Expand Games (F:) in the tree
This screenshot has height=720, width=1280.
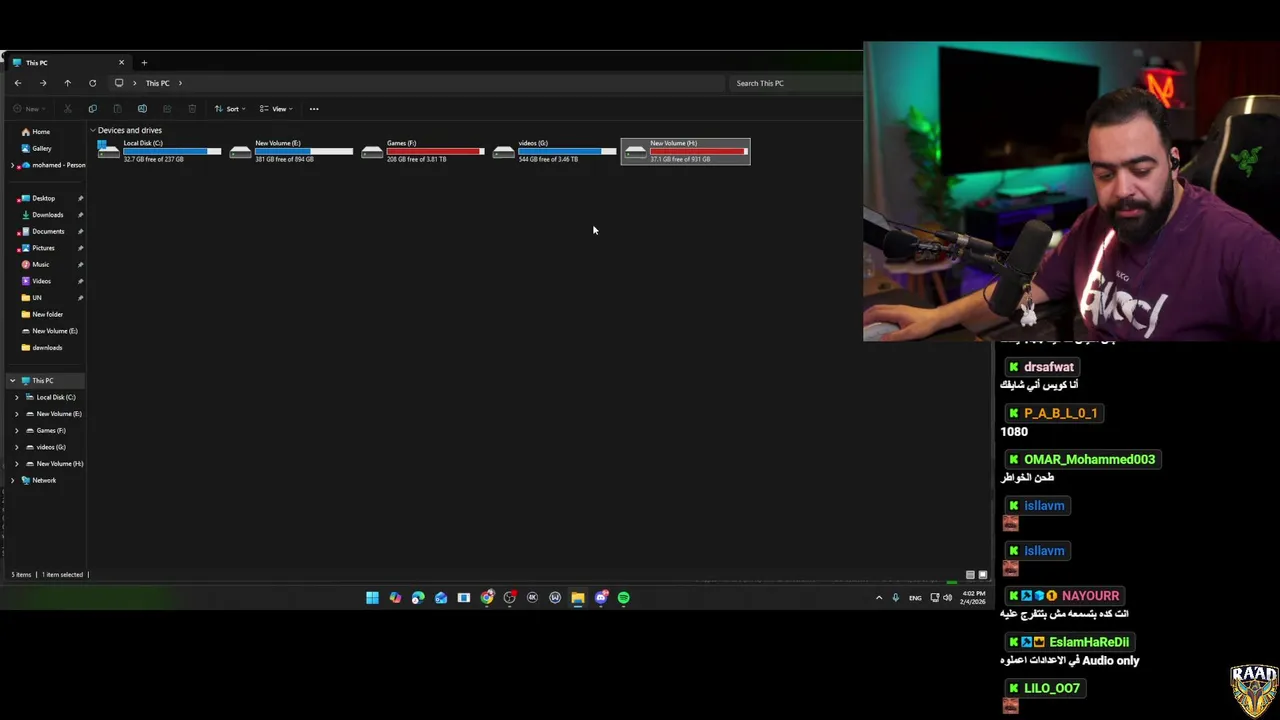(x=16, y=431)
